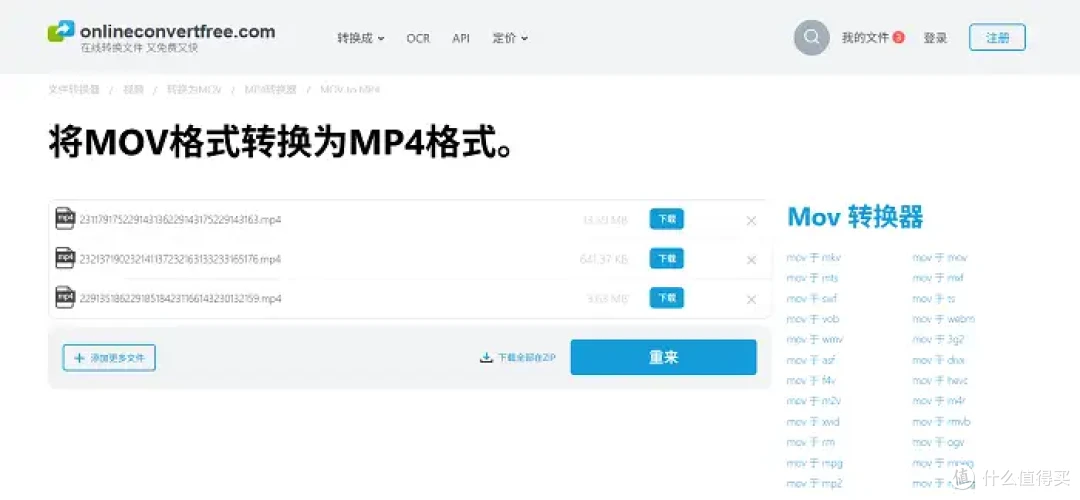
Task: Remove the 2311791752….mp4 file with X
Action: (751, 220)
